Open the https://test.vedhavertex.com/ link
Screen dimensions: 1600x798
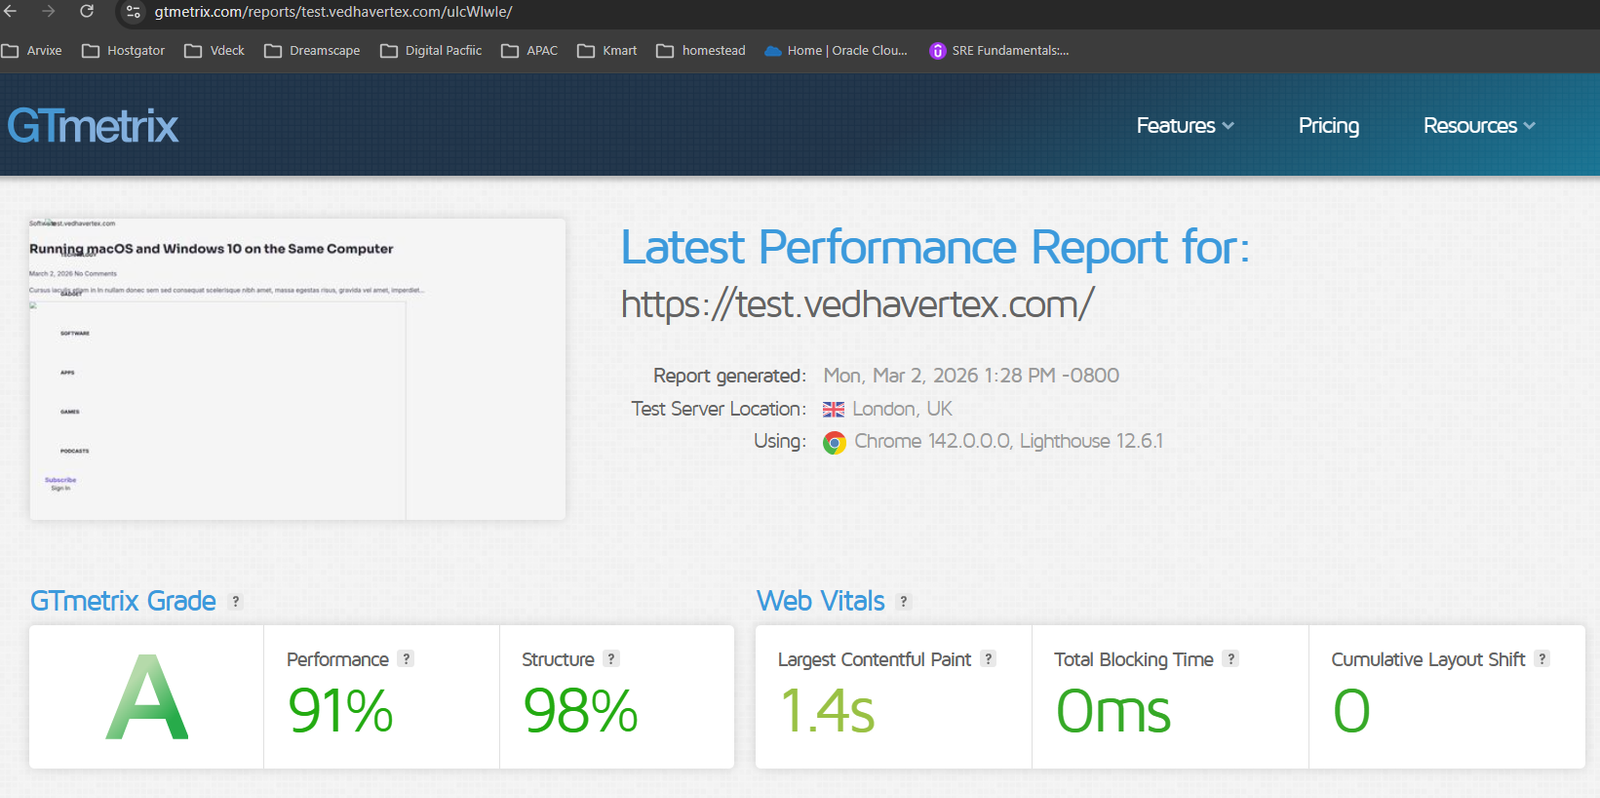[x=857, y=304]
